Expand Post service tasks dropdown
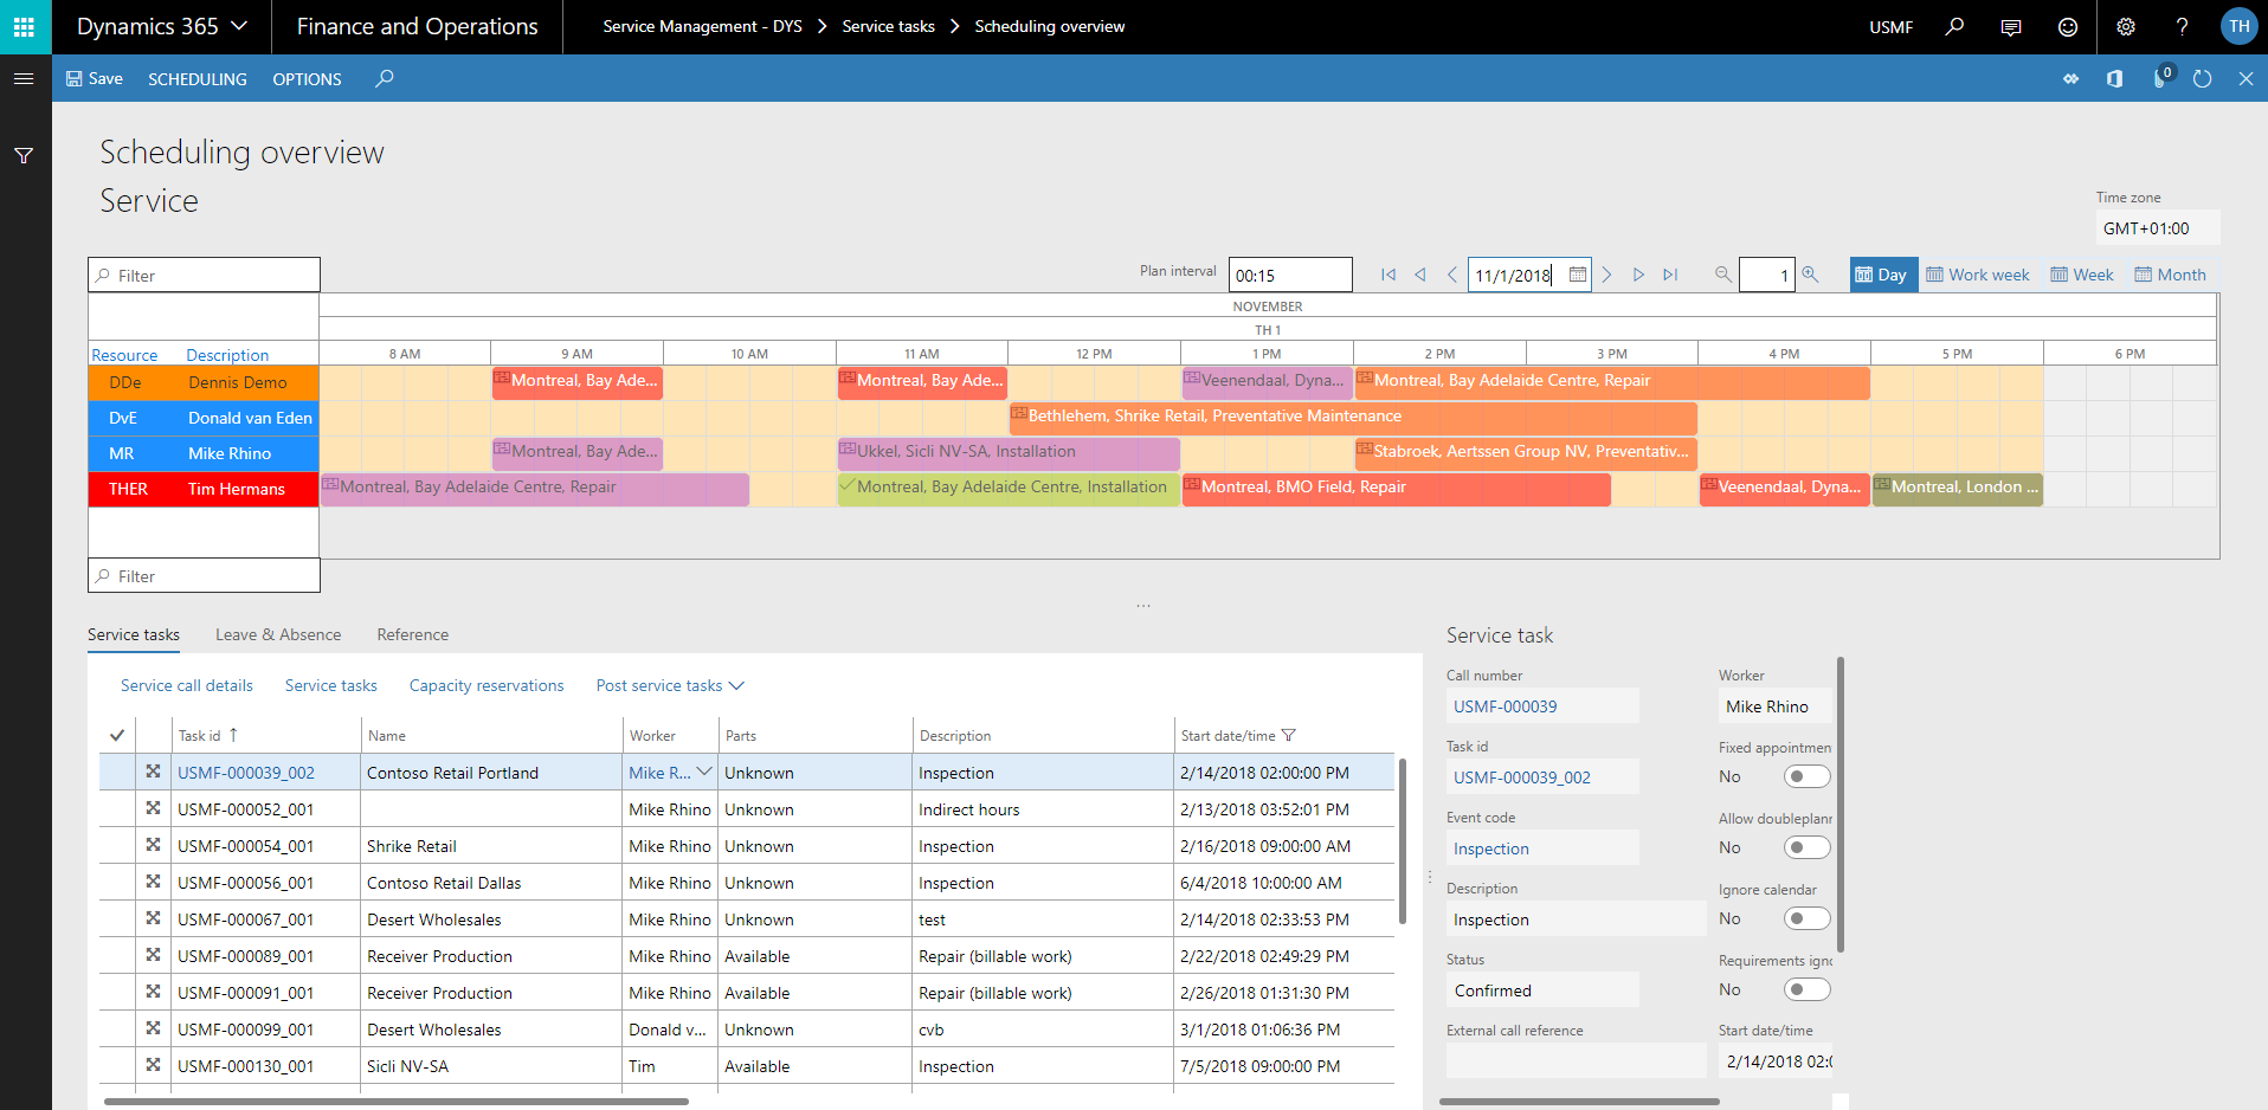The height and width of the screenshot is (1110, 2268). (669, 686)
